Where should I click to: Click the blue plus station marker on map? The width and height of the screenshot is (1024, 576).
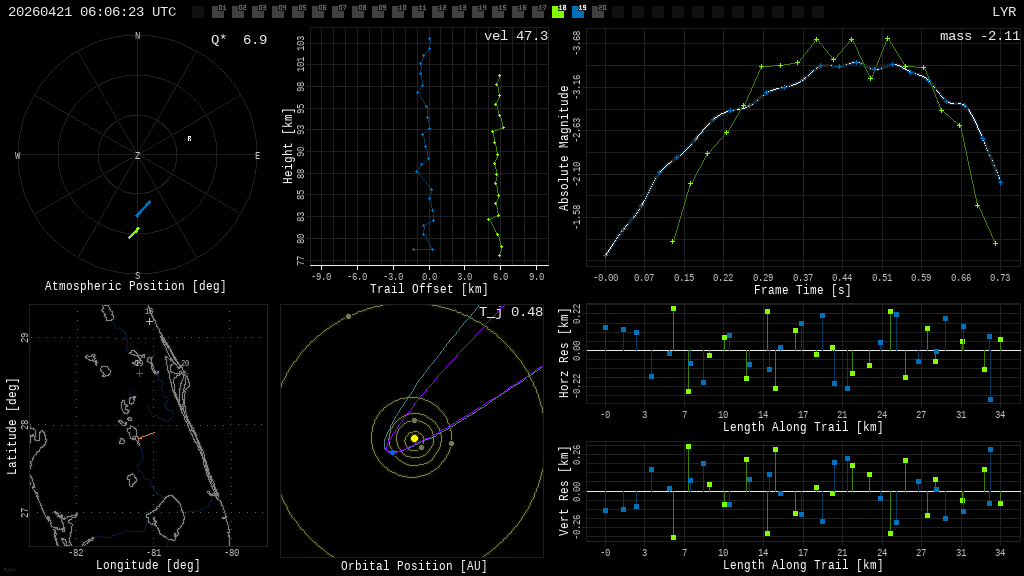[139, 374]
